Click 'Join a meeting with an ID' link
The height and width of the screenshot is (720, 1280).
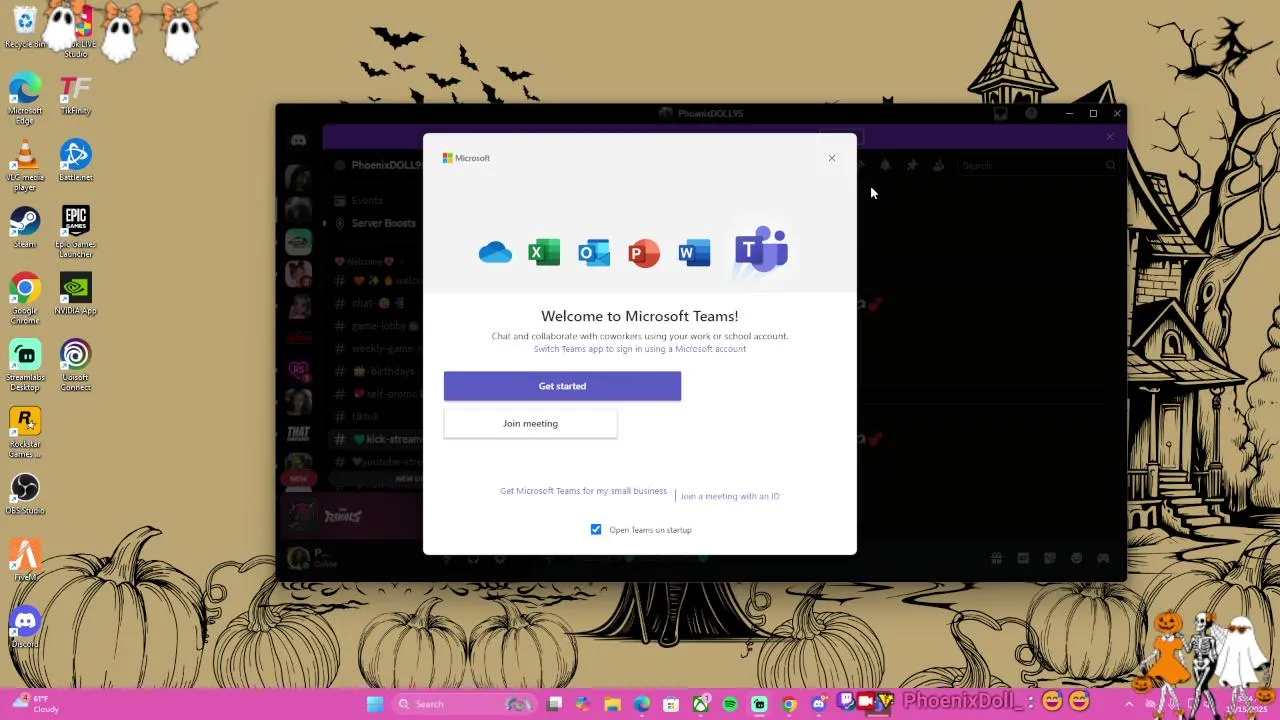tap(730, 496)
